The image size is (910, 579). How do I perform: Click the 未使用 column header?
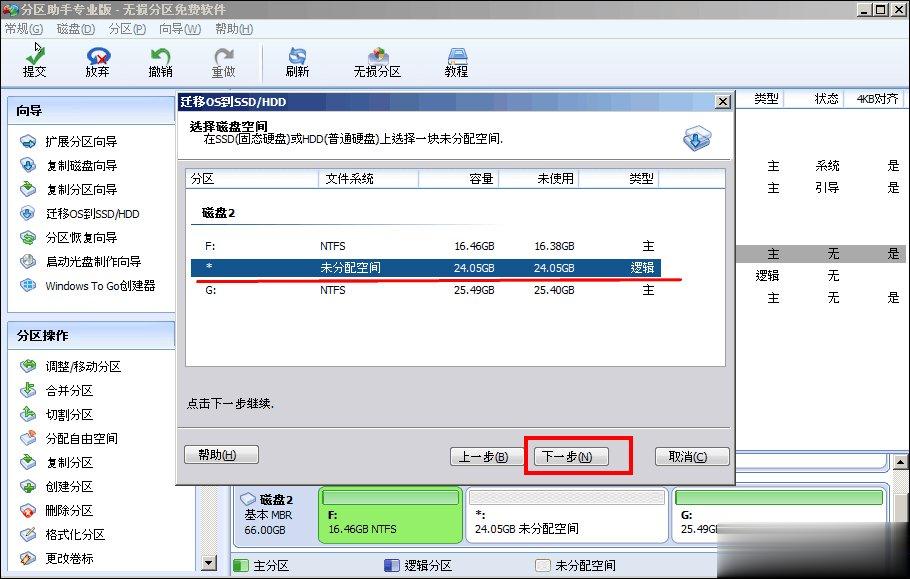pos(538,179)
